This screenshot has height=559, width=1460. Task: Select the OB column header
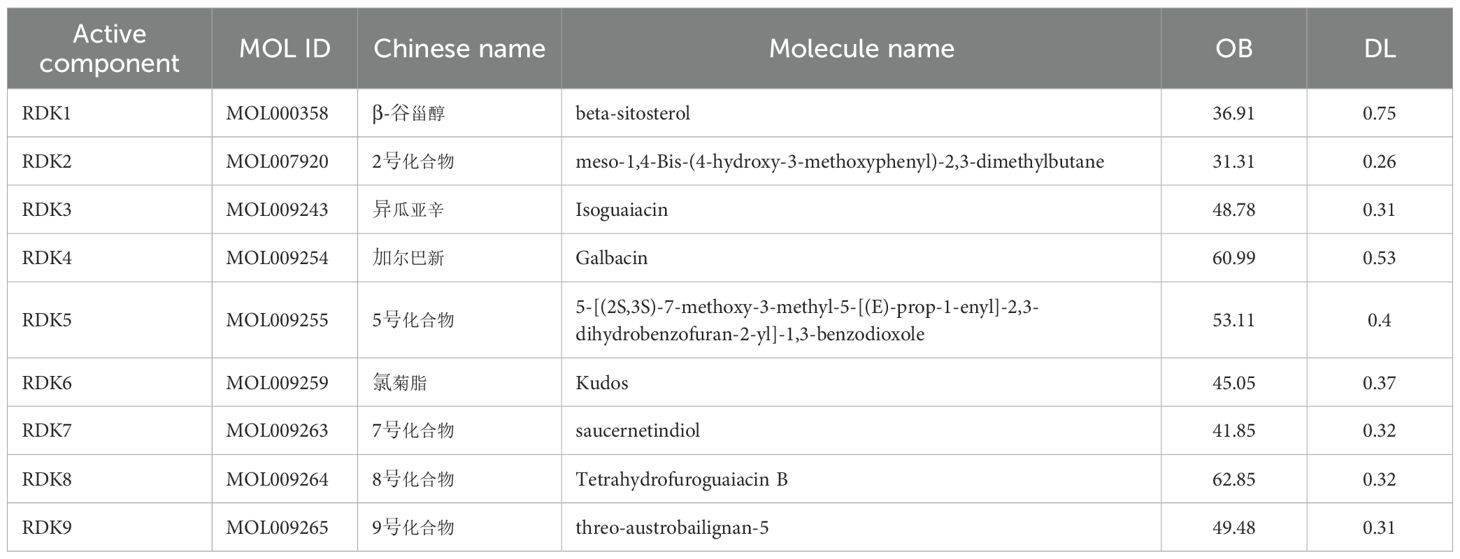1233,49
